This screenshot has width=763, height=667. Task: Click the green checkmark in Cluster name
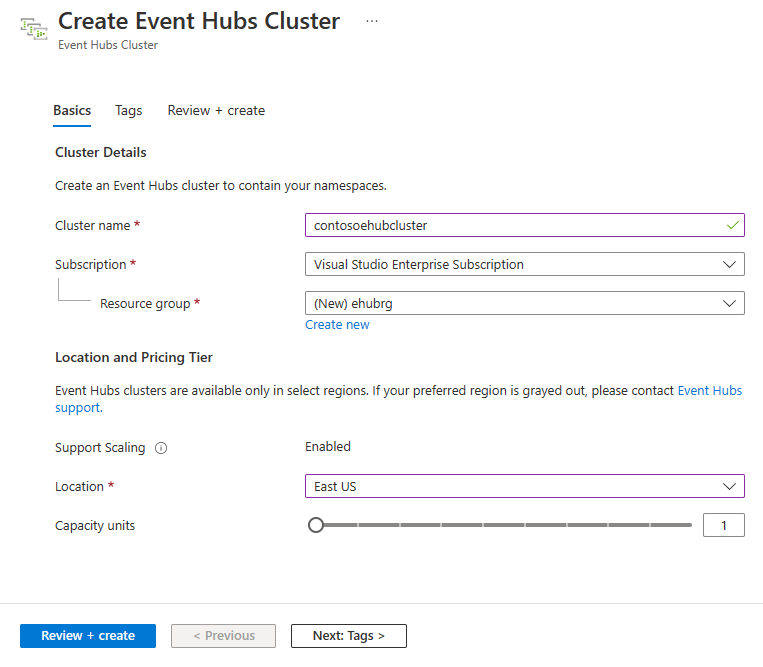pos(733,225)
